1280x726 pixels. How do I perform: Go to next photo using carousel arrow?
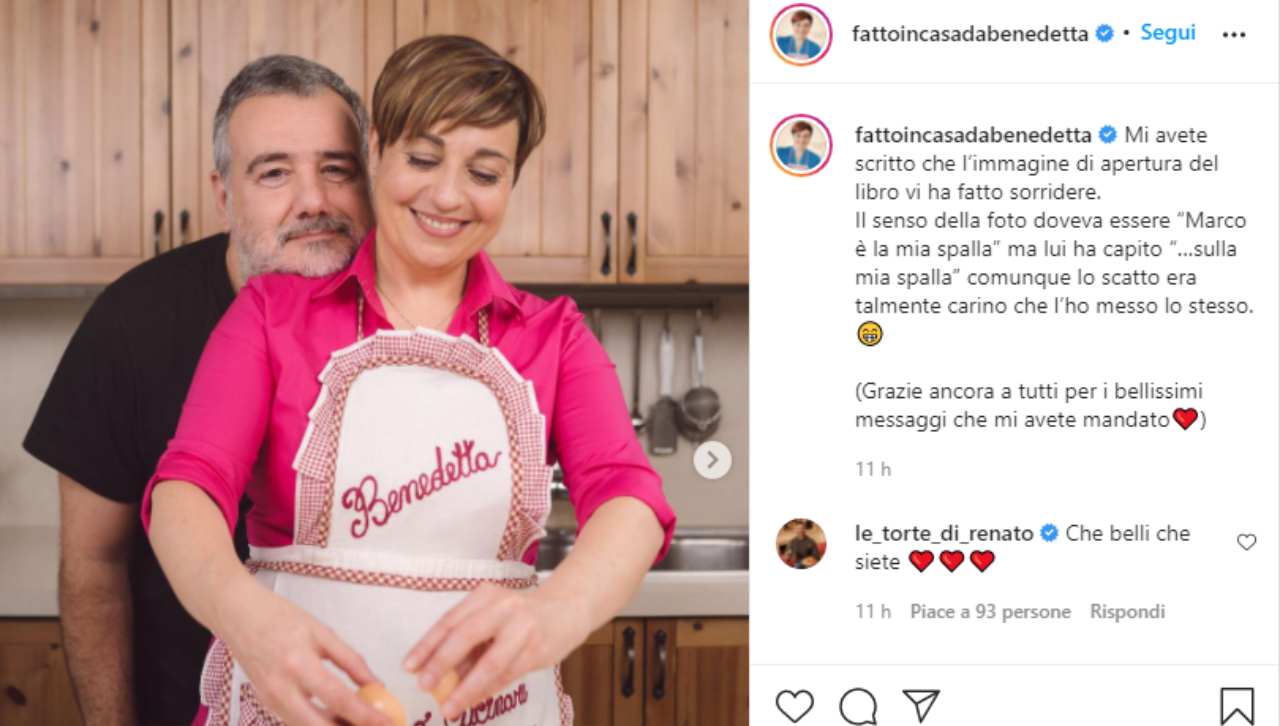[712, 460]
